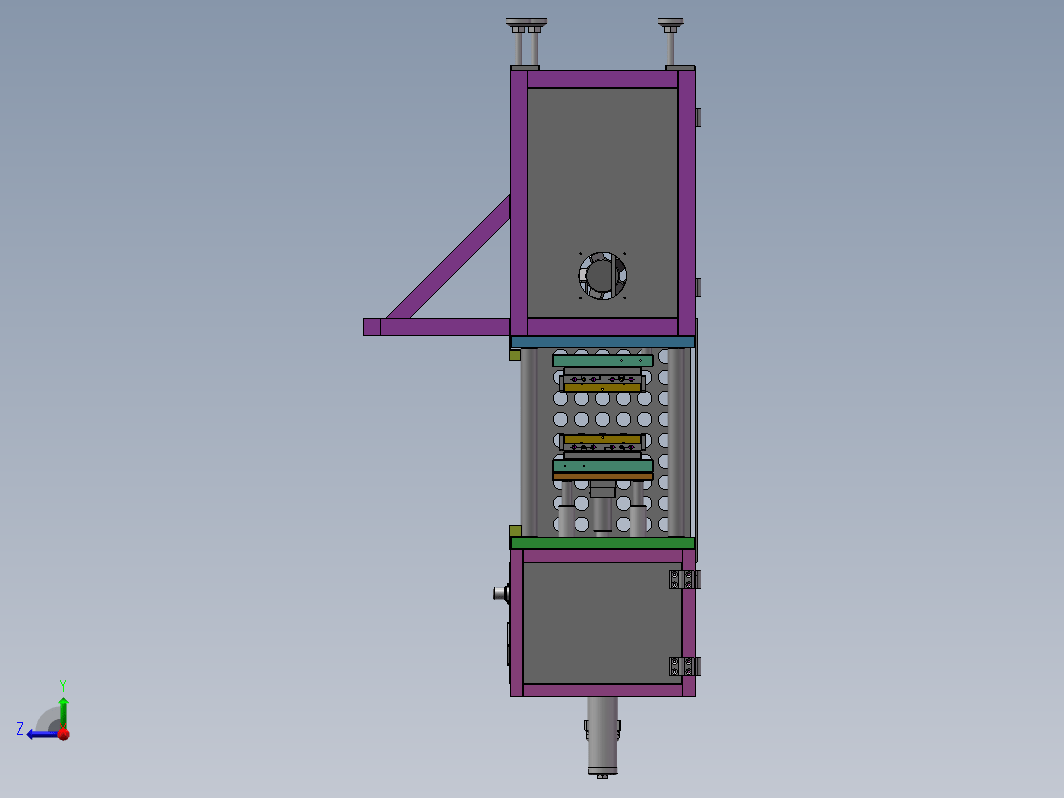Select the green base plate above lower cabinet
1064x798 pixels.
point(603,543)
